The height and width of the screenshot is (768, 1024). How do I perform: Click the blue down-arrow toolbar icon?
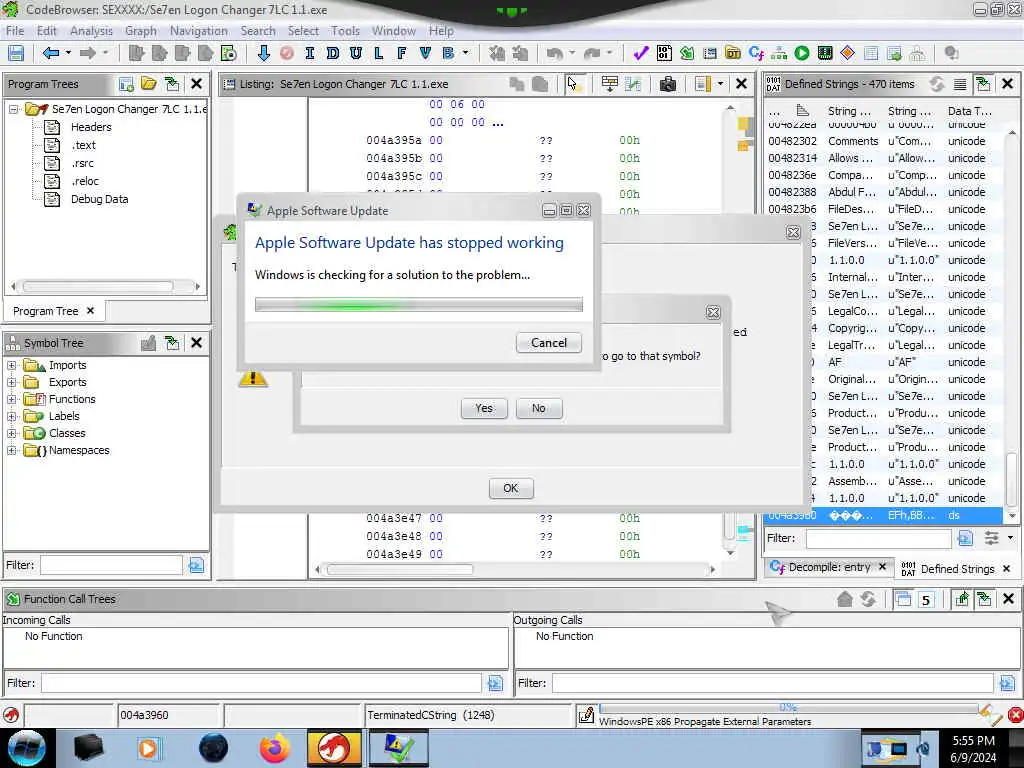[x=264, y=54]
